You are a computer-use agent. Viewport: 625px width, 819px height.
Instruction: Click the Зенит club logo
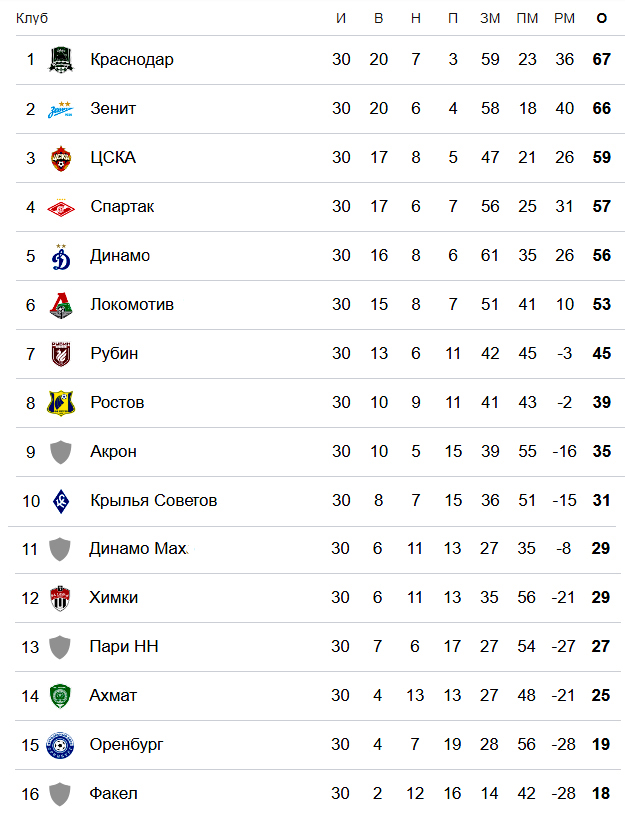[61, 109]
